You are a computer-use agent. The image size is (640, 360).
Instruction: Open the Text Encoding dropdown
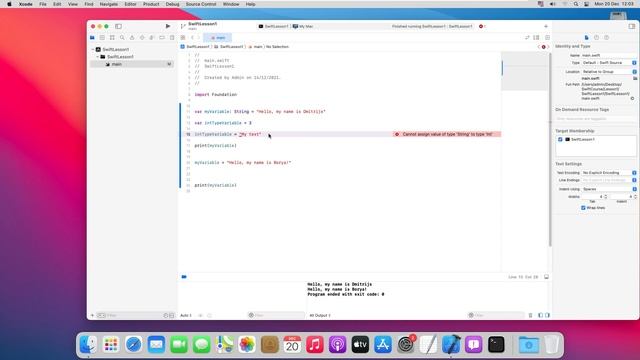pyautogui.click(x=609, y=173)
